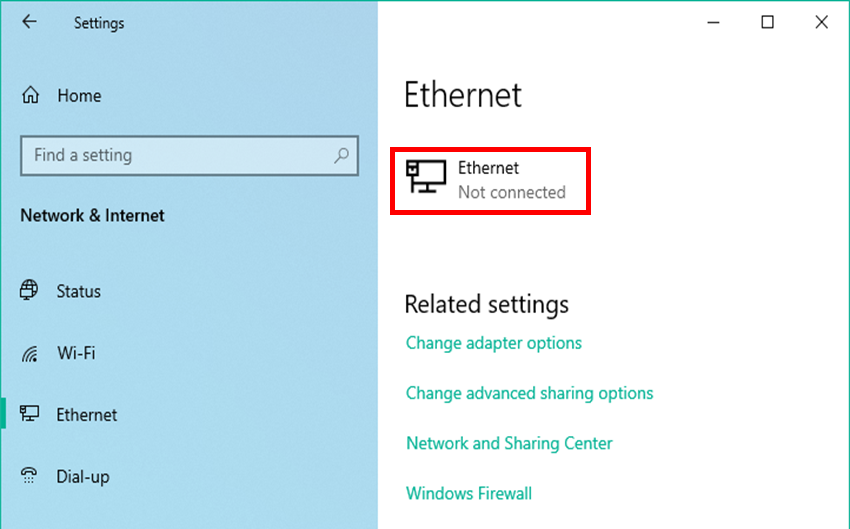Click the Ethernet adapter icon labeled Not connected
850x529 pixels.
[426, 178]
